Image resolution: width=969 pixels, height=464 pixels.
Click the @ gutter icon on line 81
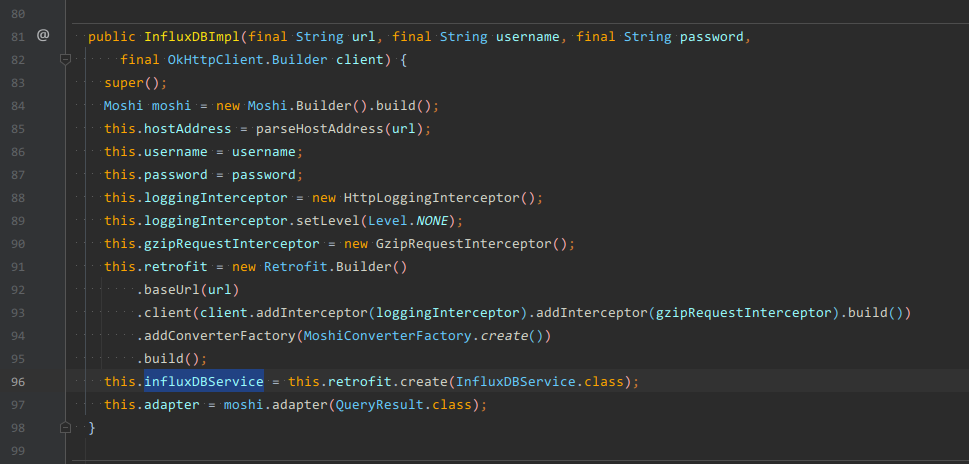(x=43, y=36)
